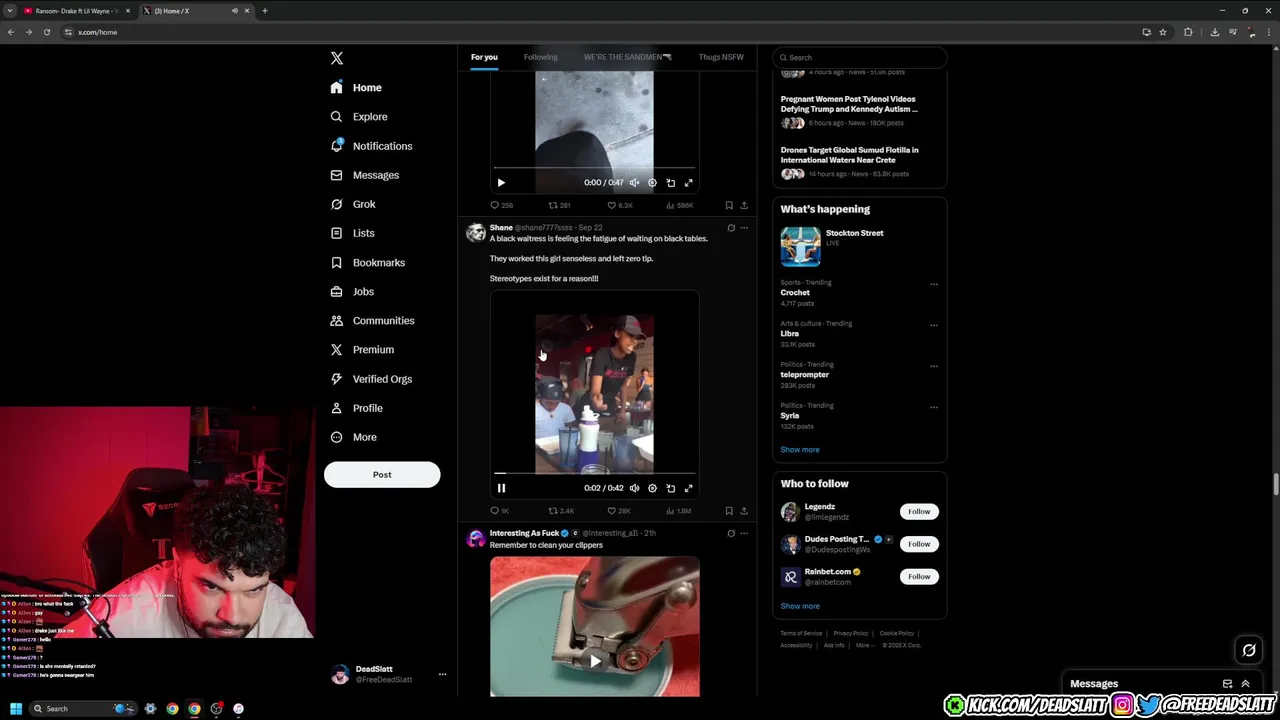Switch to the For you tab
The width and height of the screenshot is (1280, 720).
point(484,57)
